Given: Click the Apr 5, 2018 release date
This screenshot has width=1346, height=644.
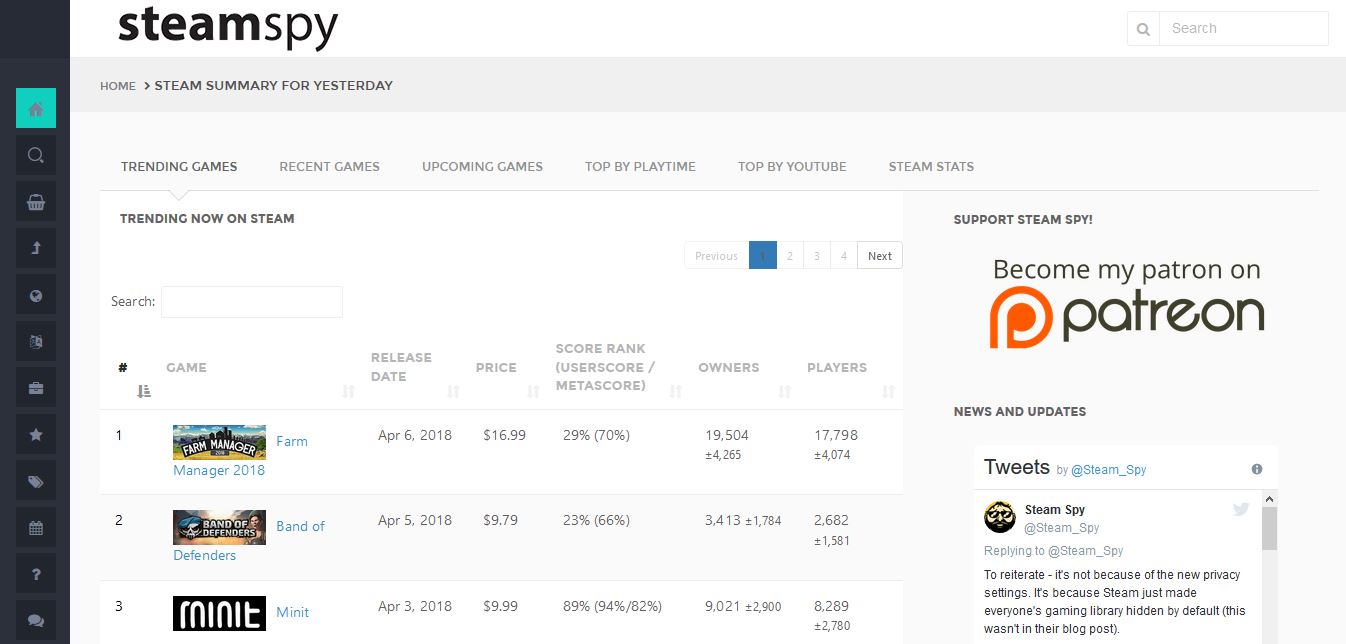Looking at the screenshot, I should point(415,520).
